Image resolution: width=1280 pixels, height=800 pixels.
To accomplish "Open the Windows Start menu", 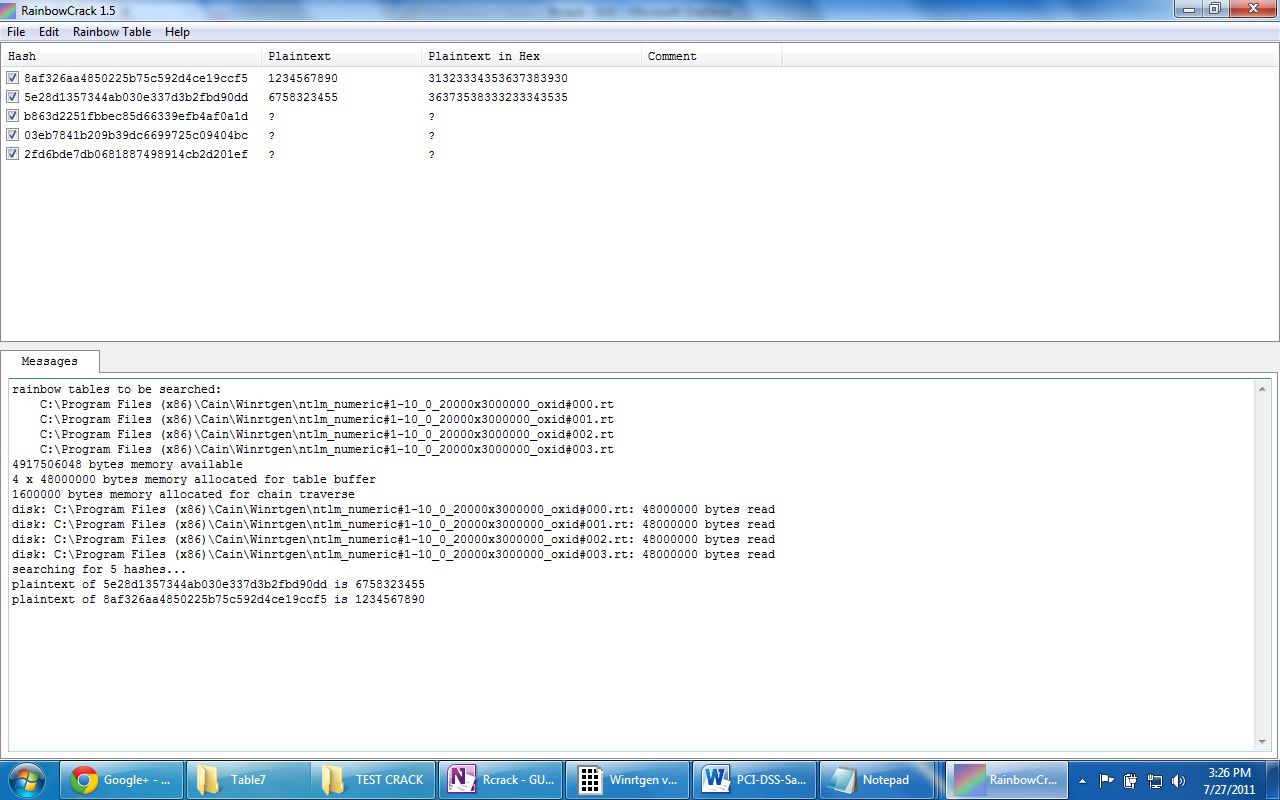I will (x=27, y=779).
